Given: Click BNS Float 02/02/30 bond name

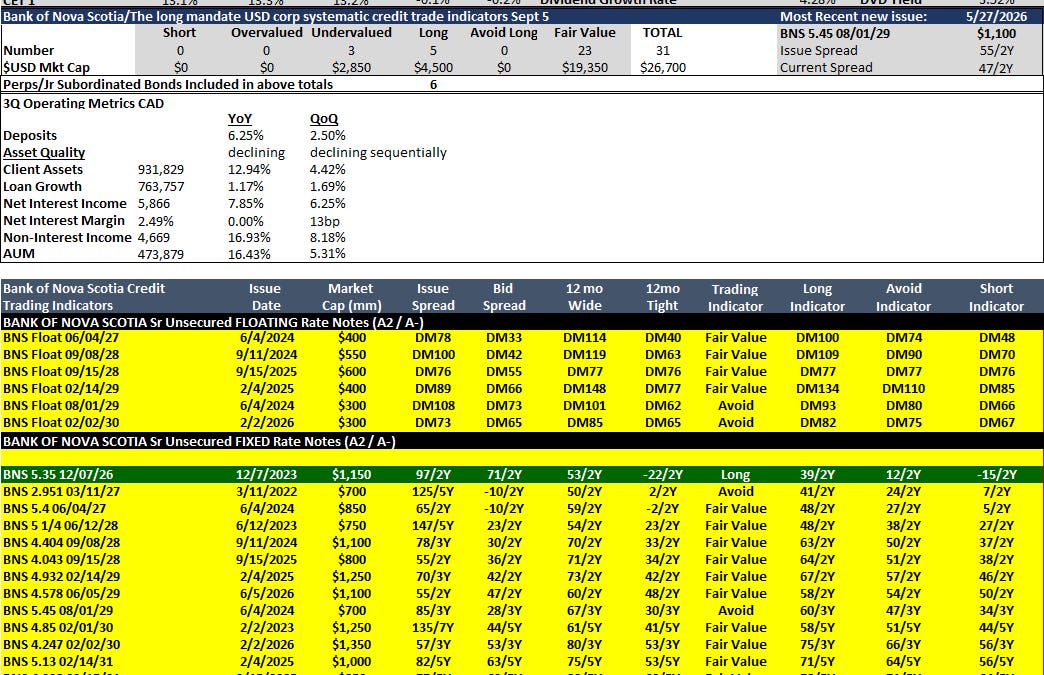Looking at the screenshot, I should point(61,423).
